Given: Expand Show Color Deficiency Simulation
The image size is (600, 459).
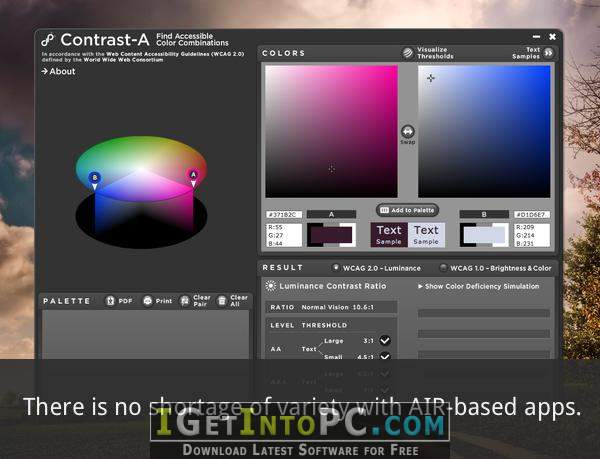Looking at the screenshot, I should [x=478, y=286].
